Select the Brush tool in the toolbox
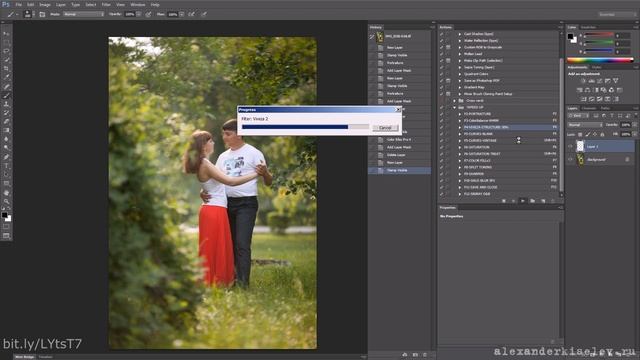The width and height of the screenshot is (640, 360). tap(6, 95)
